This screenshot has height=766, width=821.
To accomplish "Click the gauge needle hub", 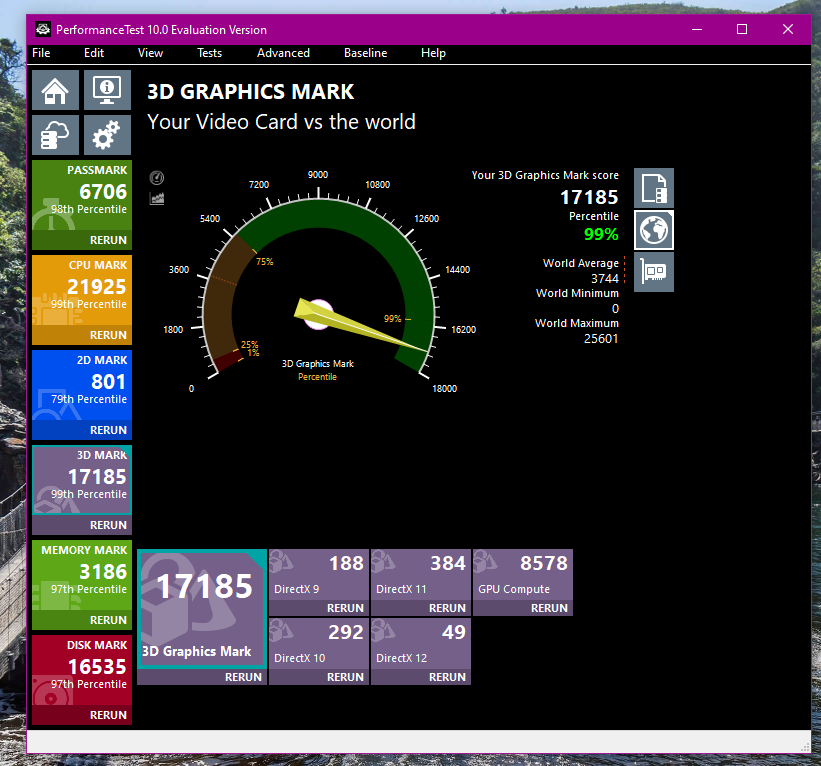I will point(318,314).
